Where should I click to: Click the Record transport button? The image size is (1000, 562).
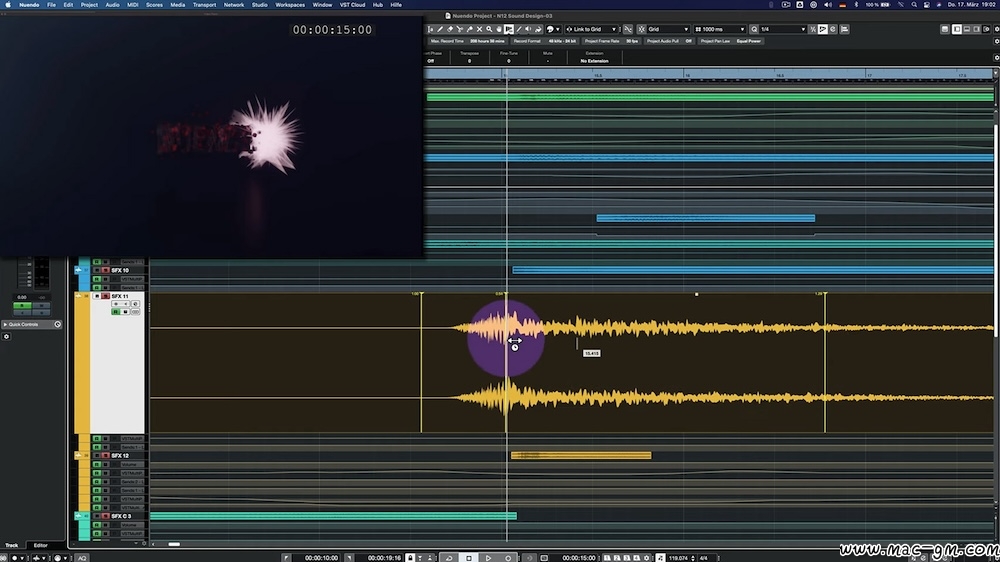pos(508,558)
